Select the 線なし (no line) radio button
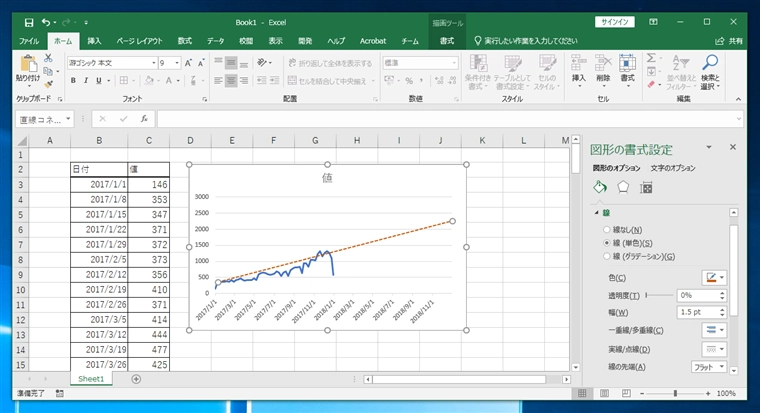Screen dimensions: 760x413 pyautogui.click(x=606, y=229)
